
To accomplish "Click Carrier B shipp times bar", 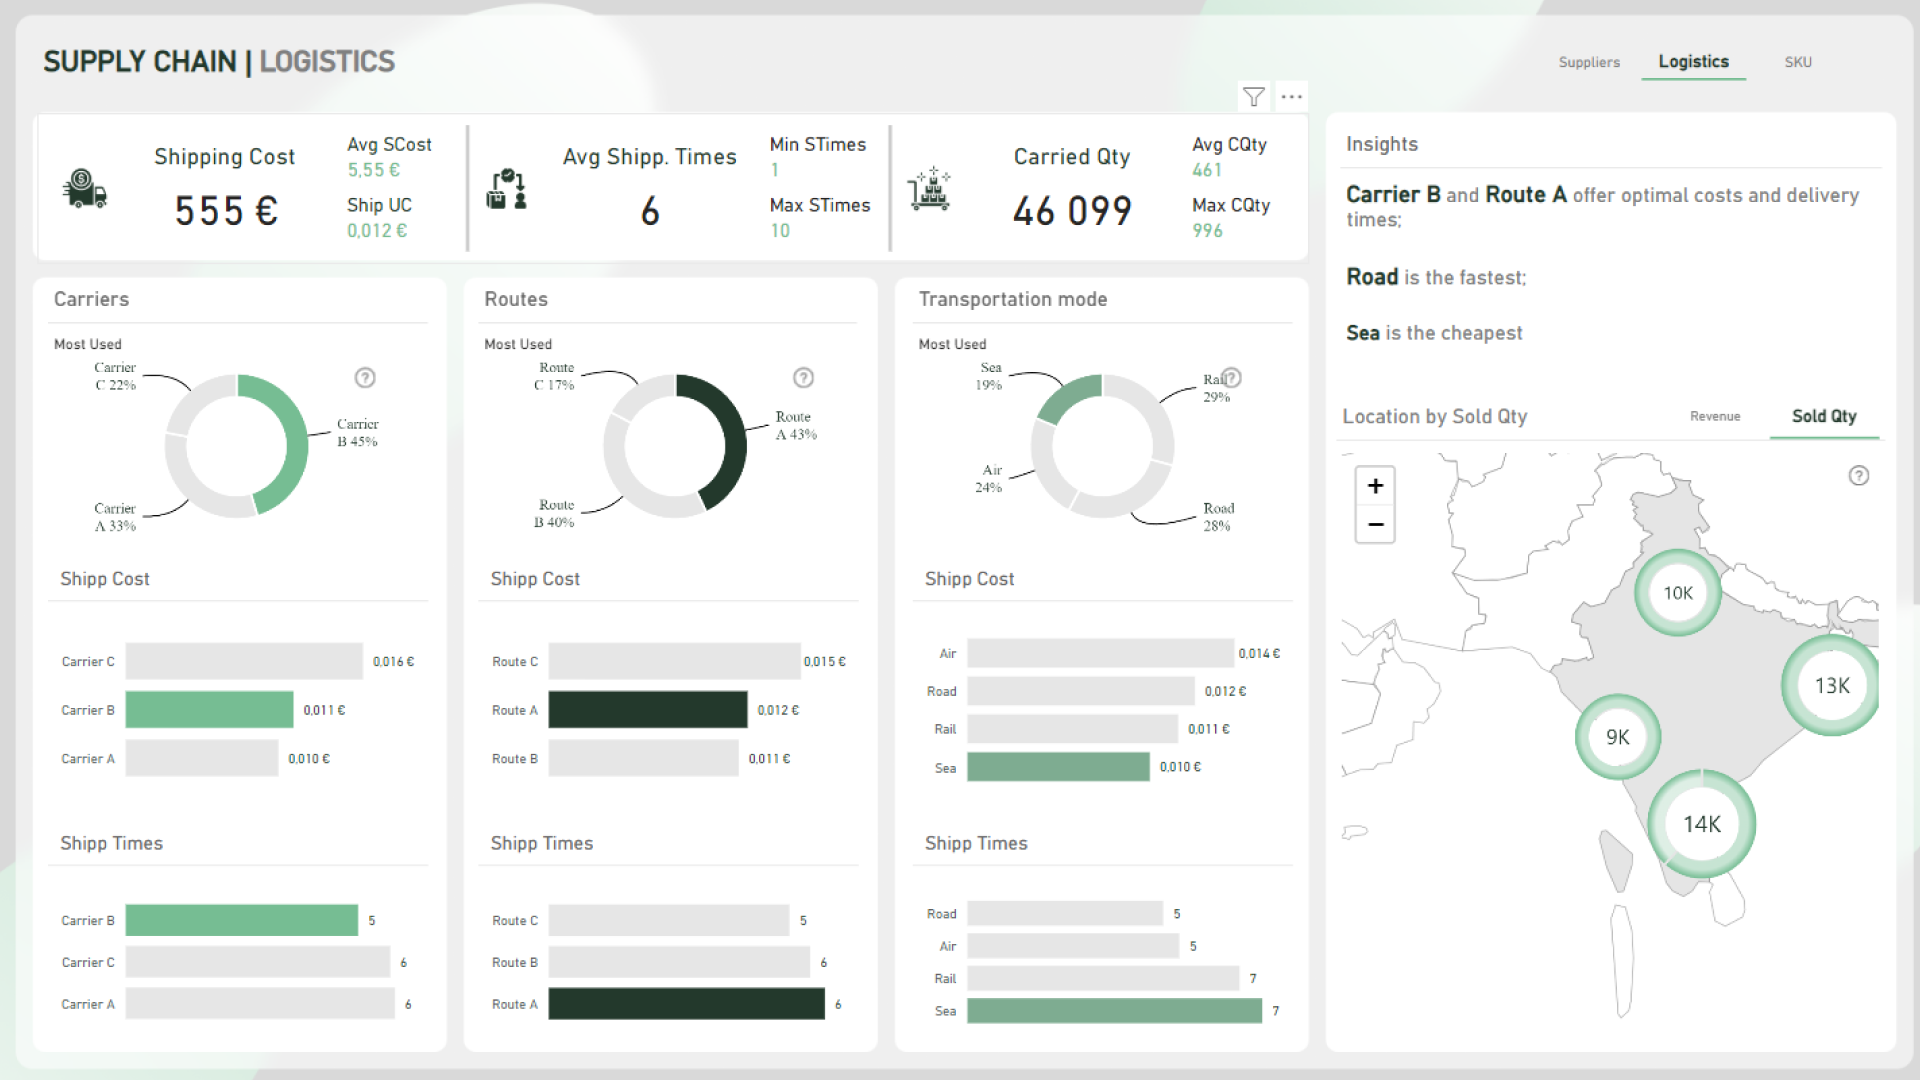I will pos(241,920).
